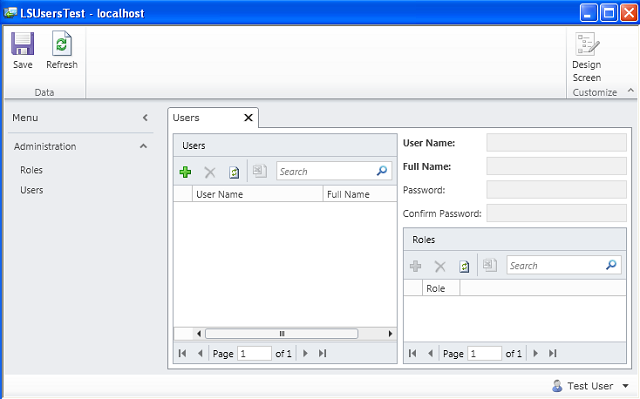
Task: Run search in the Users grid
Action: pos(382,171)
